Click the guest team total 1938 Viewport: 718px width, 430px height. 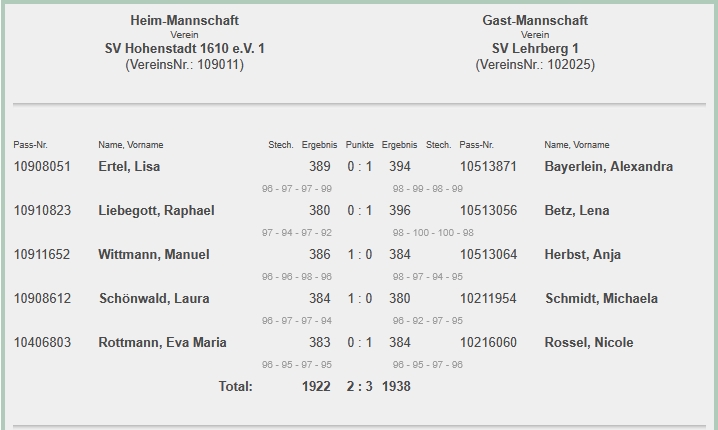point(396,386)
